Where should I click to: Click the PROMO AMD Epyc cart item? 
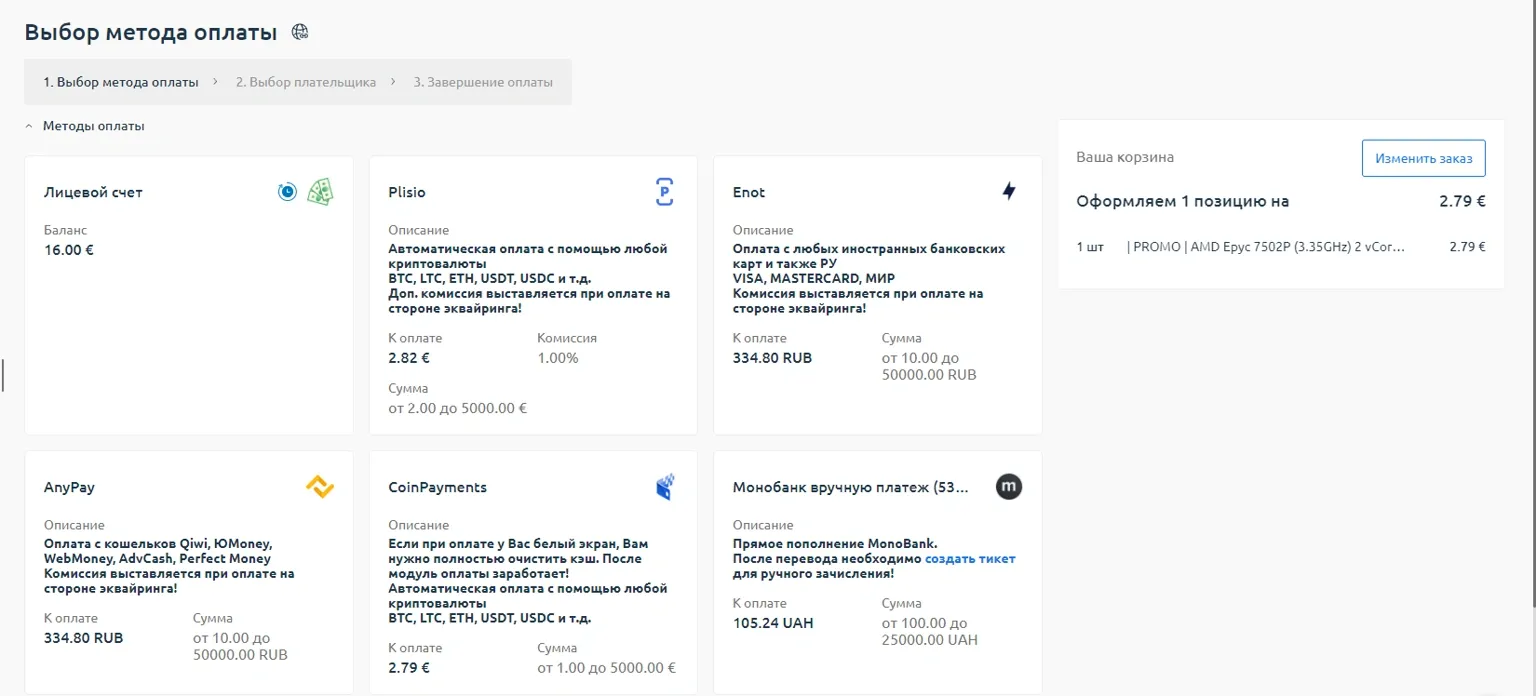point(1265,247)
